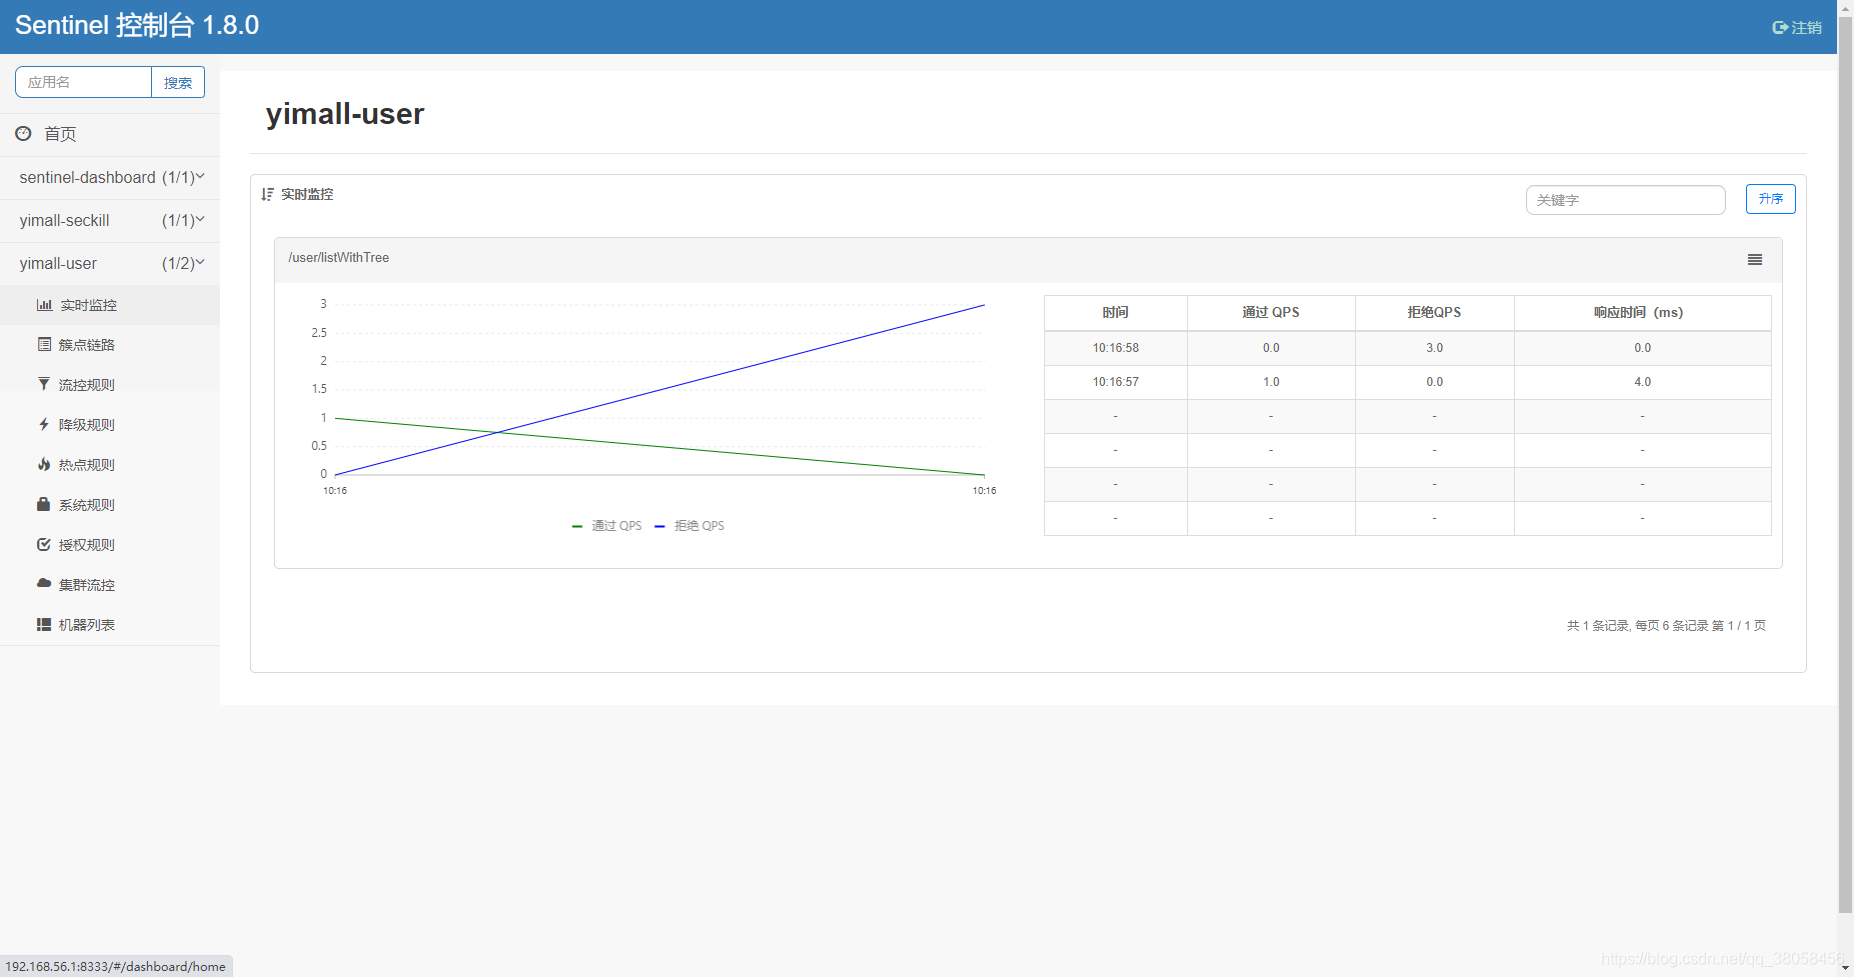Expand the sentinel-dashboard app chevron
This screenshot has width=1854, height=977.
click(x=200, y=176)
